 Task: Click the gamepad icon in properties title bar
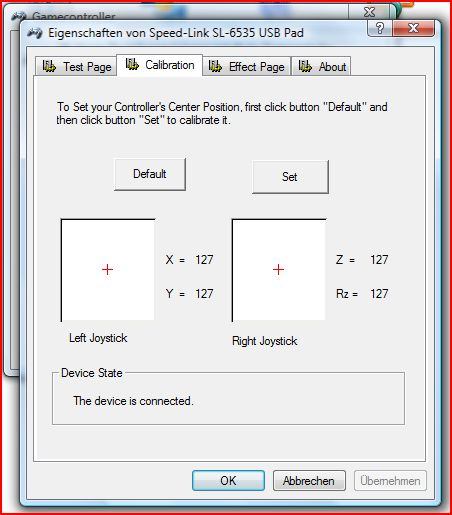point(35,33)
